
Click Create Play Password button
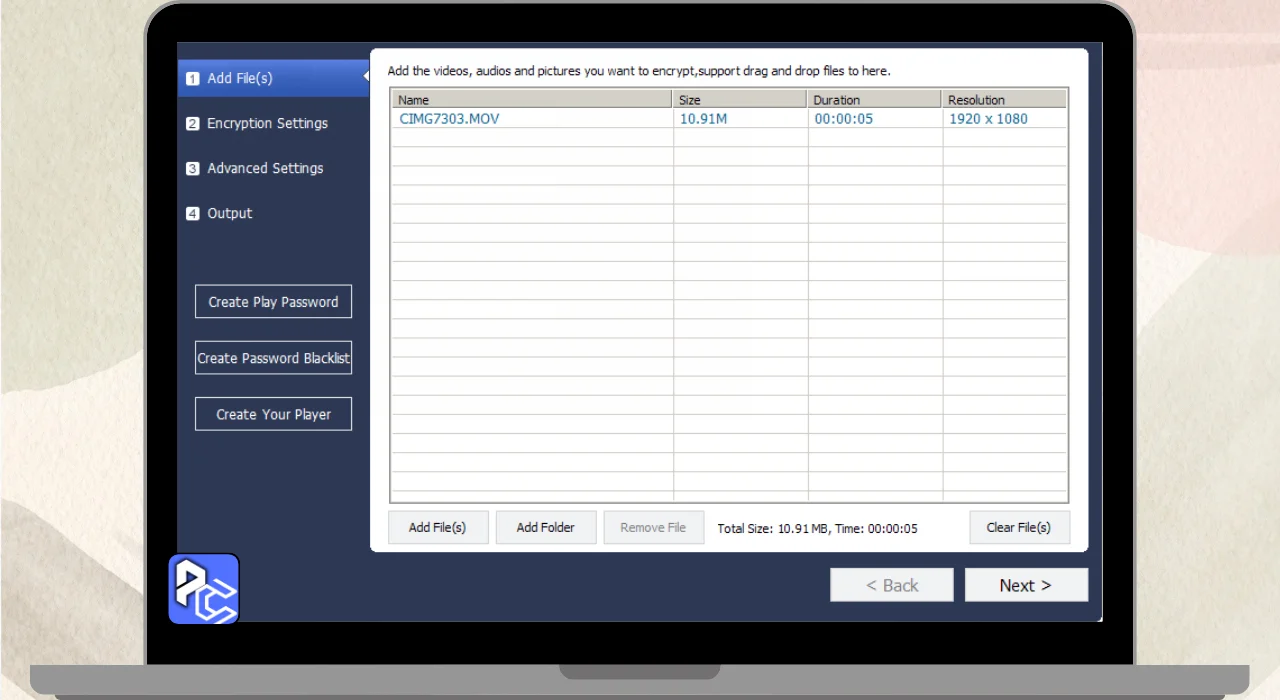click(x=273, y=302)
